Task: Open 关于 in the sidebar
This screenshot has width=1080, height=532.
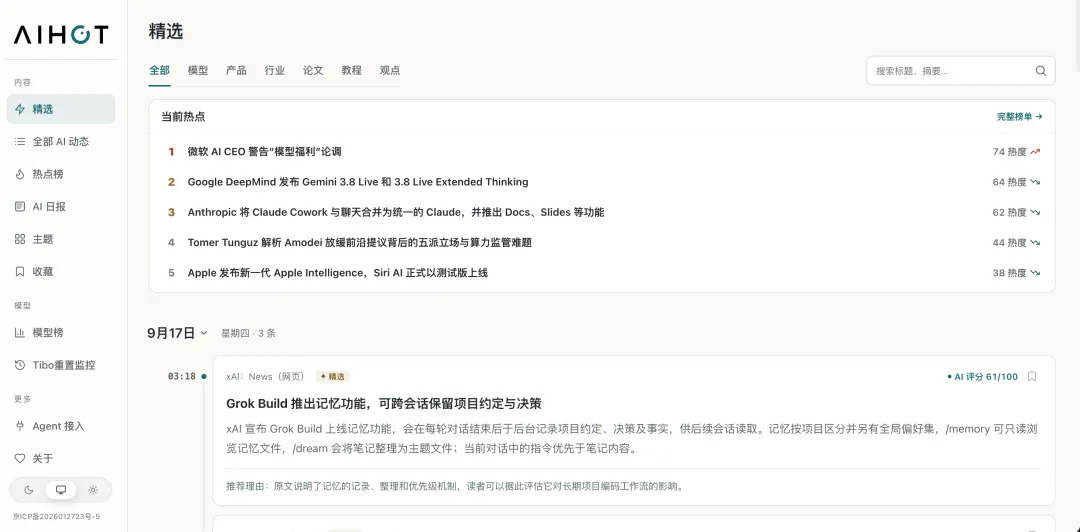Action: point(61,458)
